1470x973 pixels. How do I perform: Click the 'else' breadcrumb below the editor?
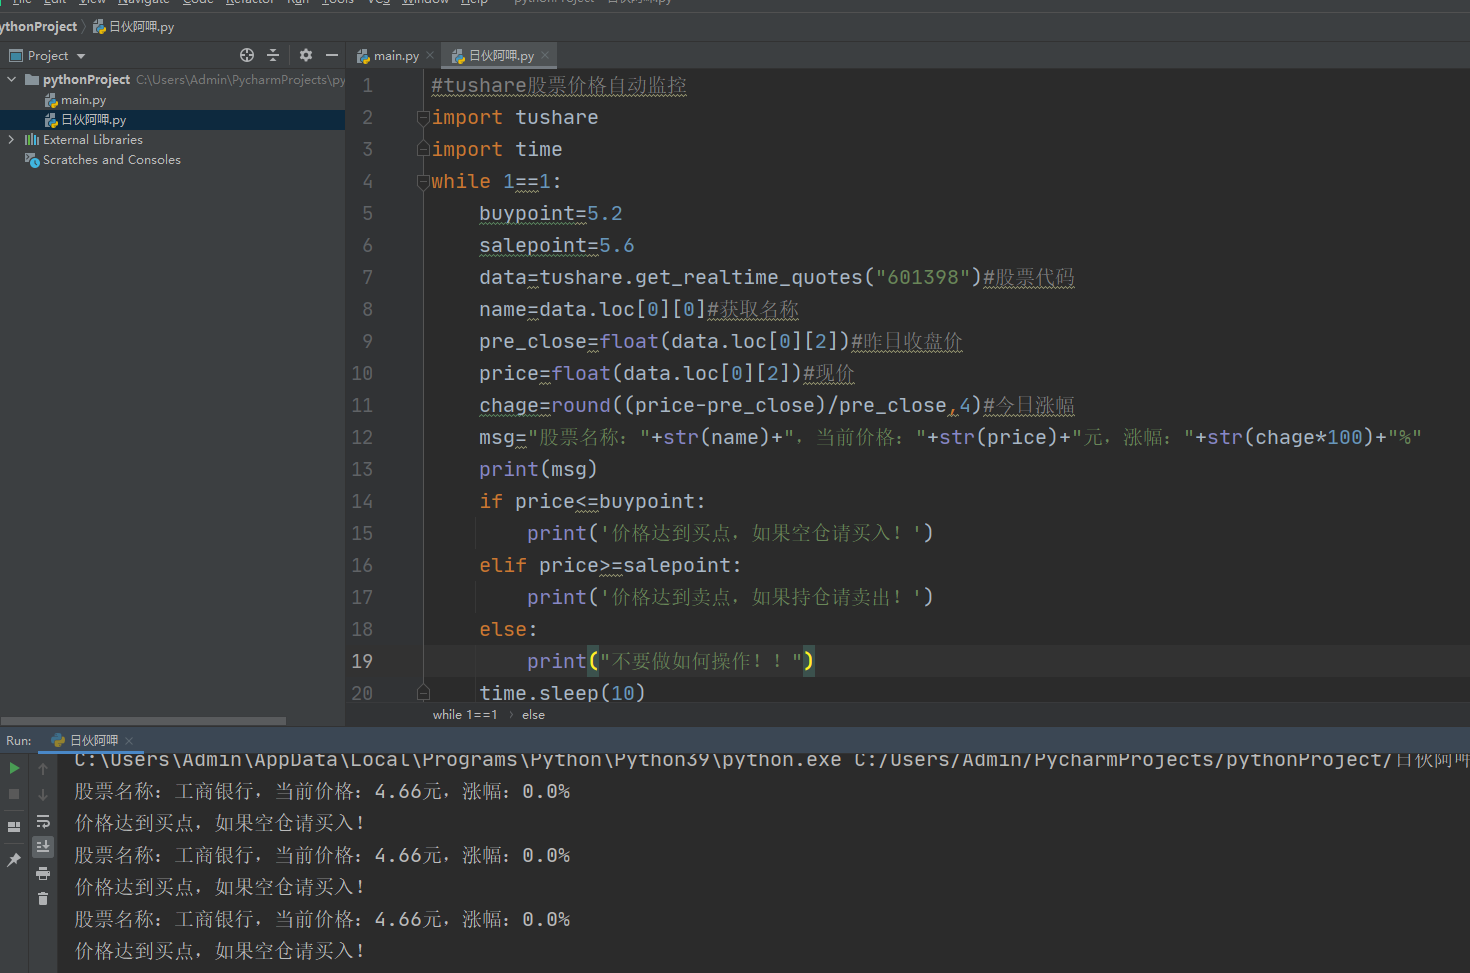tap(533, 715)
